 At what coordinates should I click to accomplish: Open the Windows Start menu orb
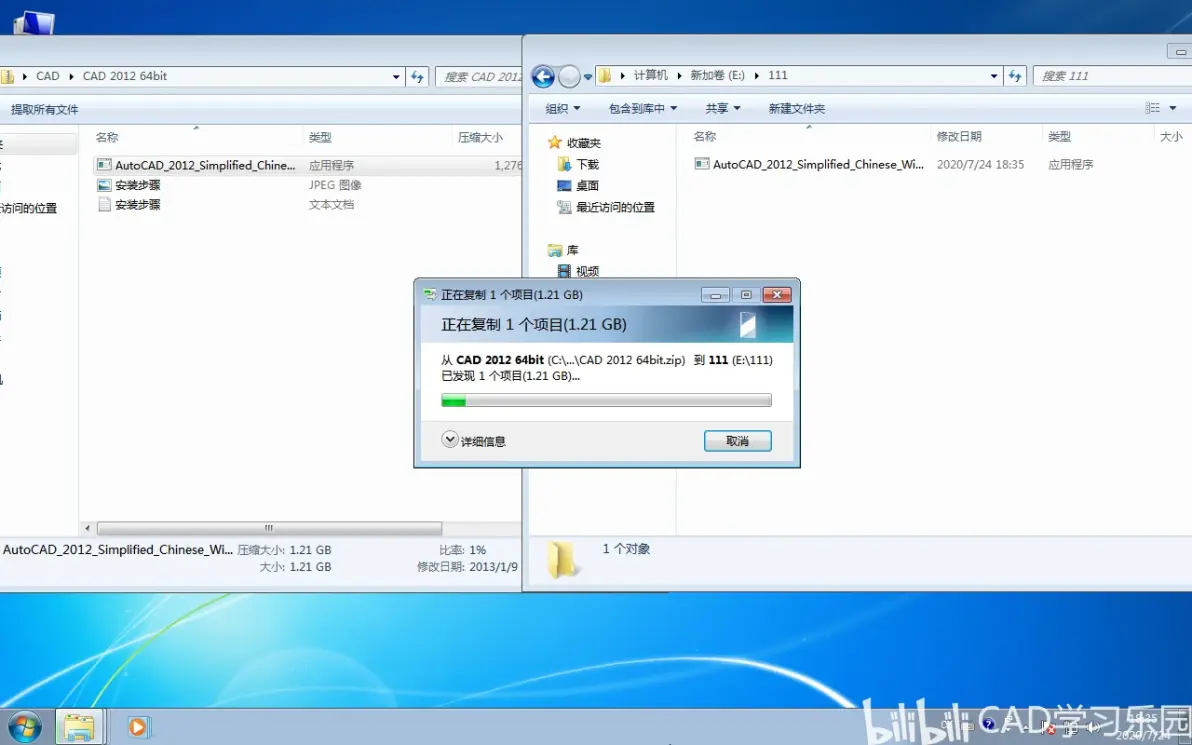point(24,727)
